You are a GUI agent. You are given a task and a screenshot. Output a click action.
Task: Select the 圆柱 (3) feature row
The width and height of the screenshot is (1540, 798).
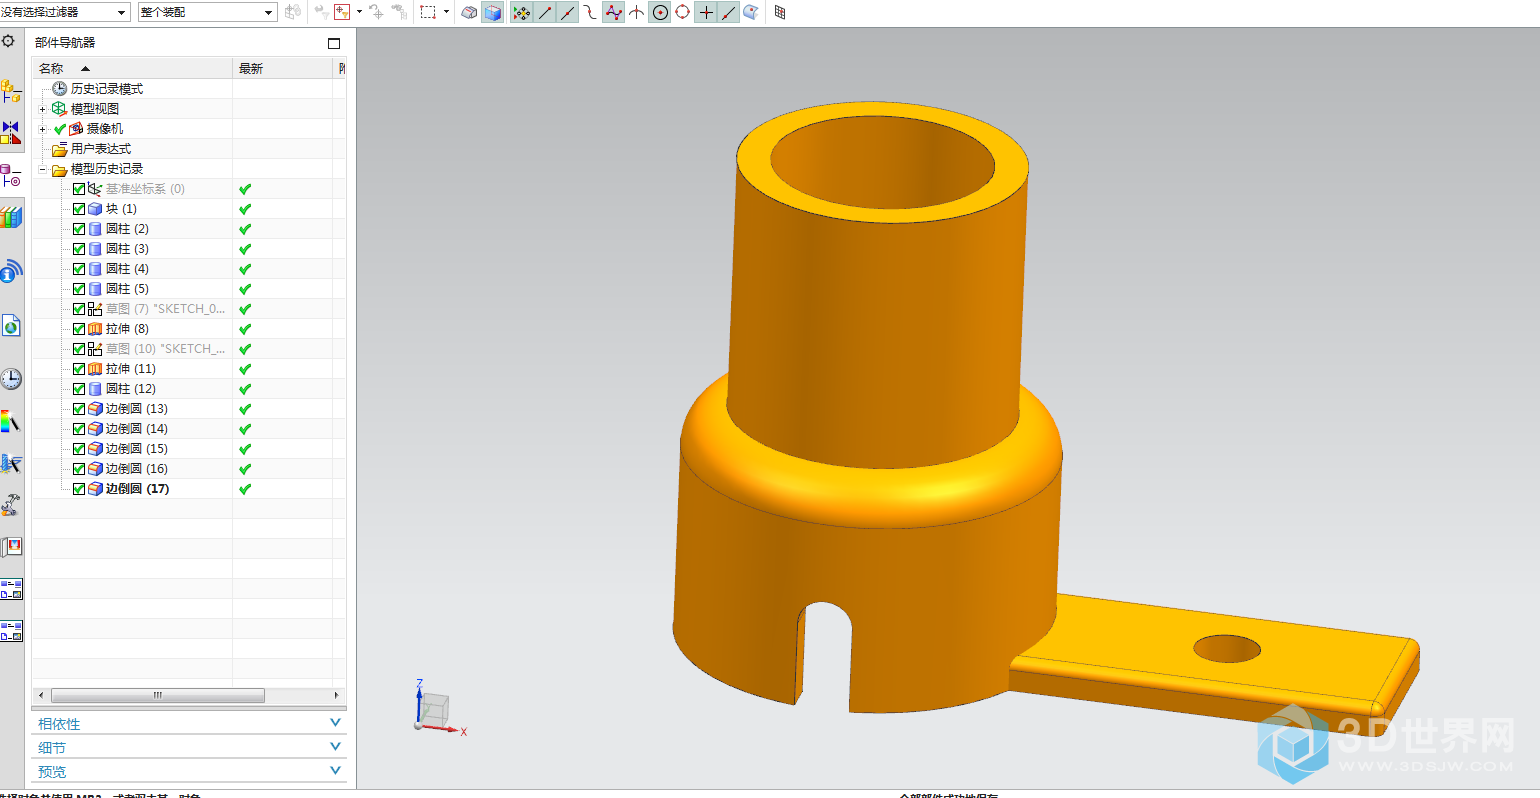click(x=127, y=249)
